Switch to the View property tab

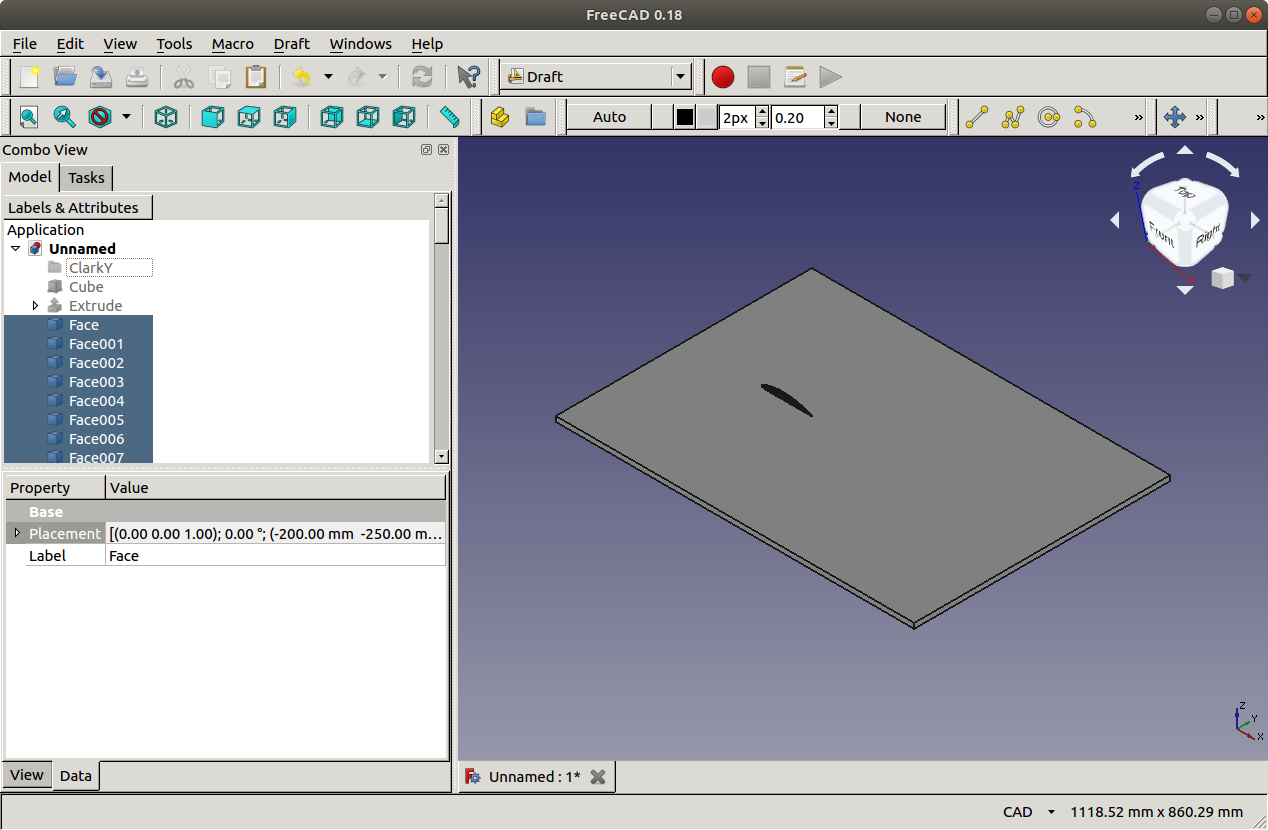click(27, 775)
